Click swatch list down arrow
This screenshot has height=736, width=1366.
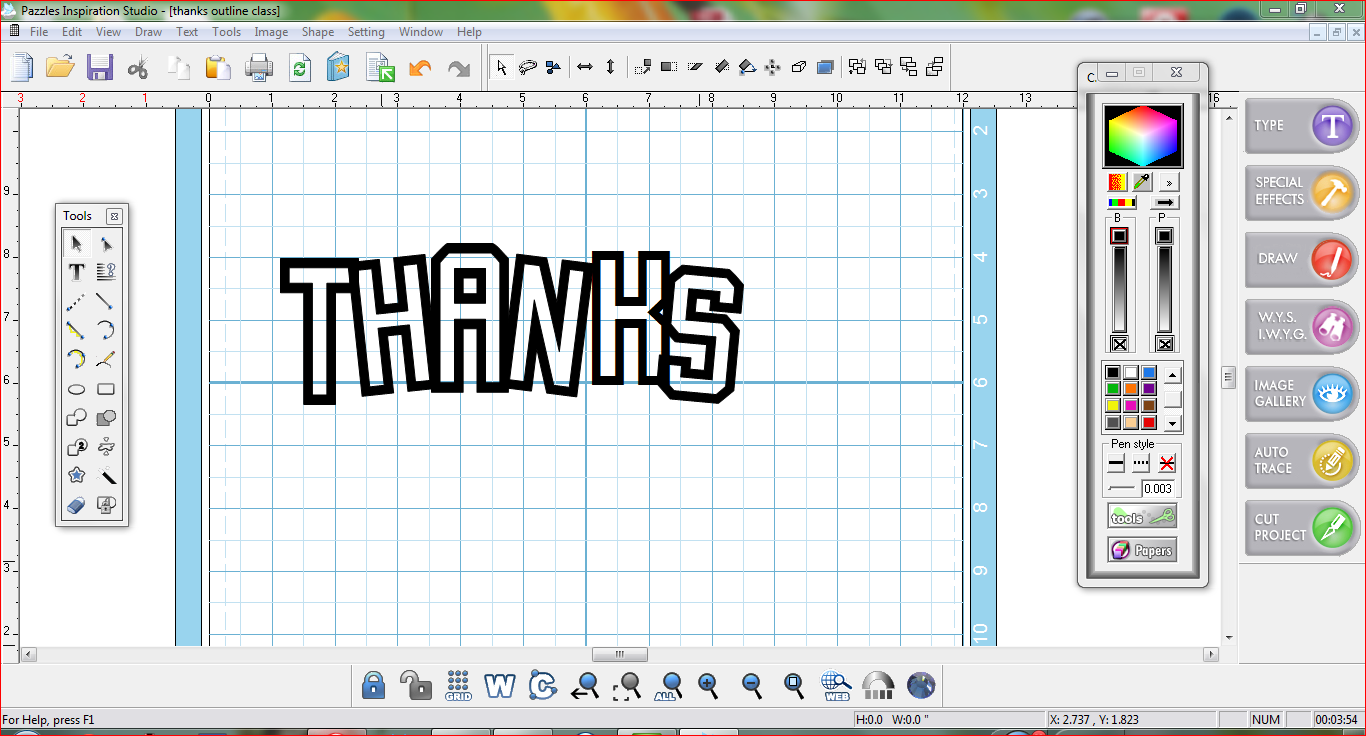[1173, 423]
